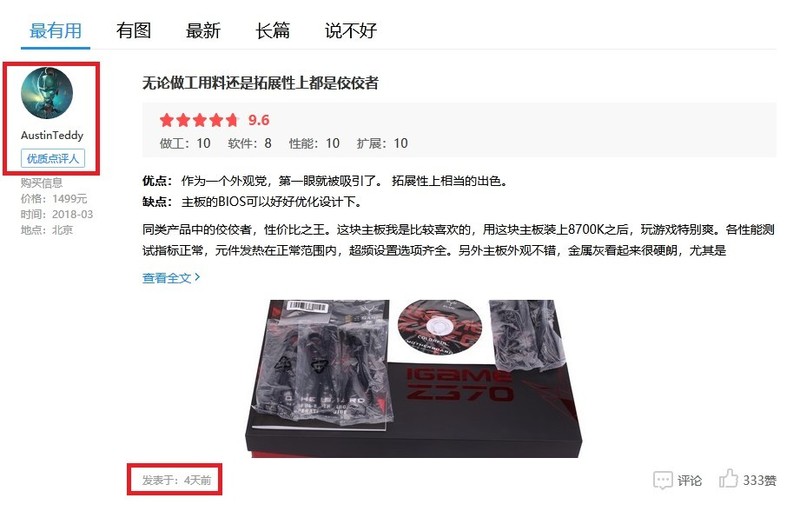Open the review title about 做工用料
Viewport: 800px width, 511px height.
260,83
